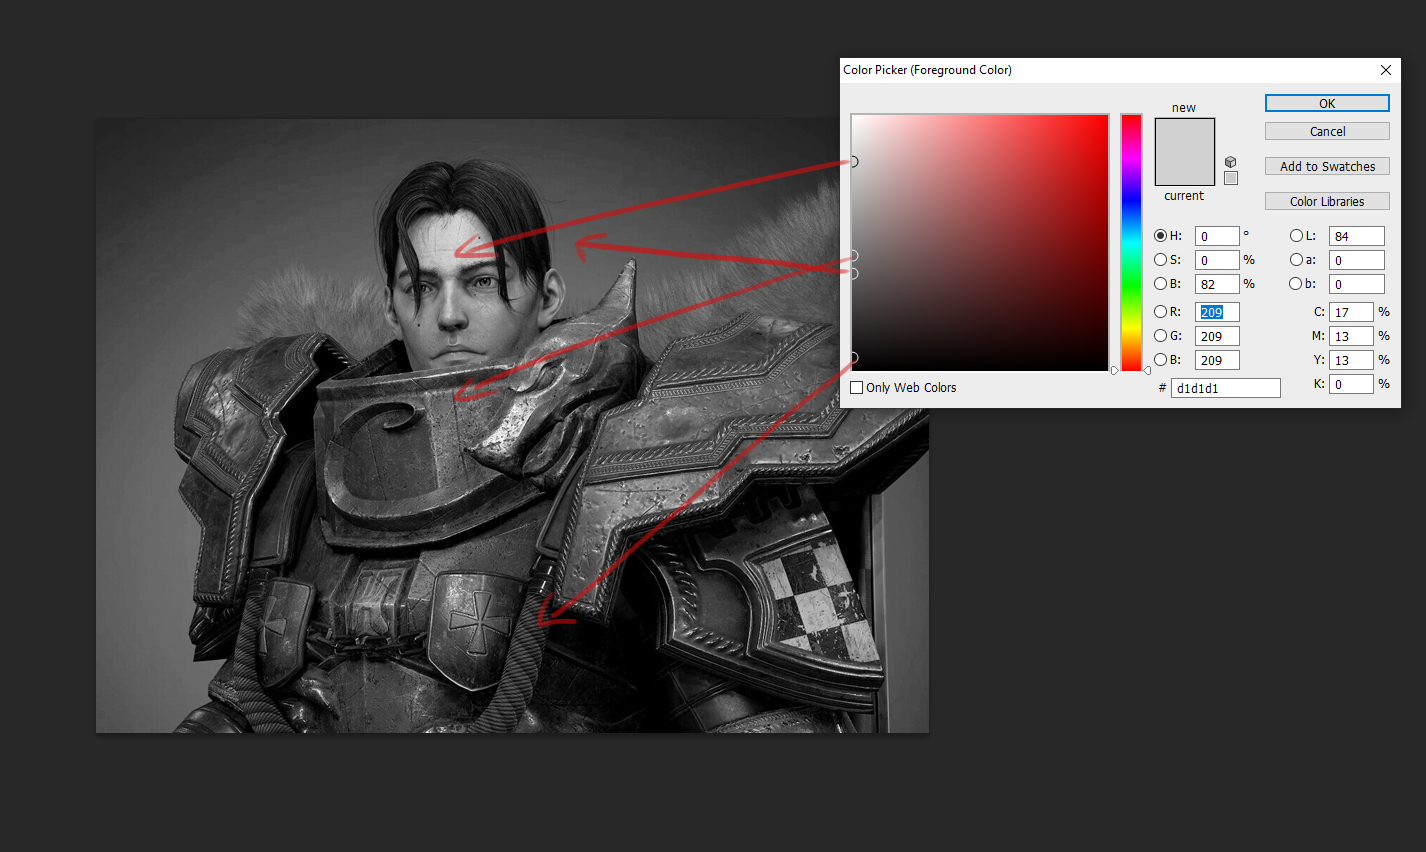This screenshot has height=852, width=1426.
Task: Enable Only Web Colors checkbox
Action: [x=857, y=387]
